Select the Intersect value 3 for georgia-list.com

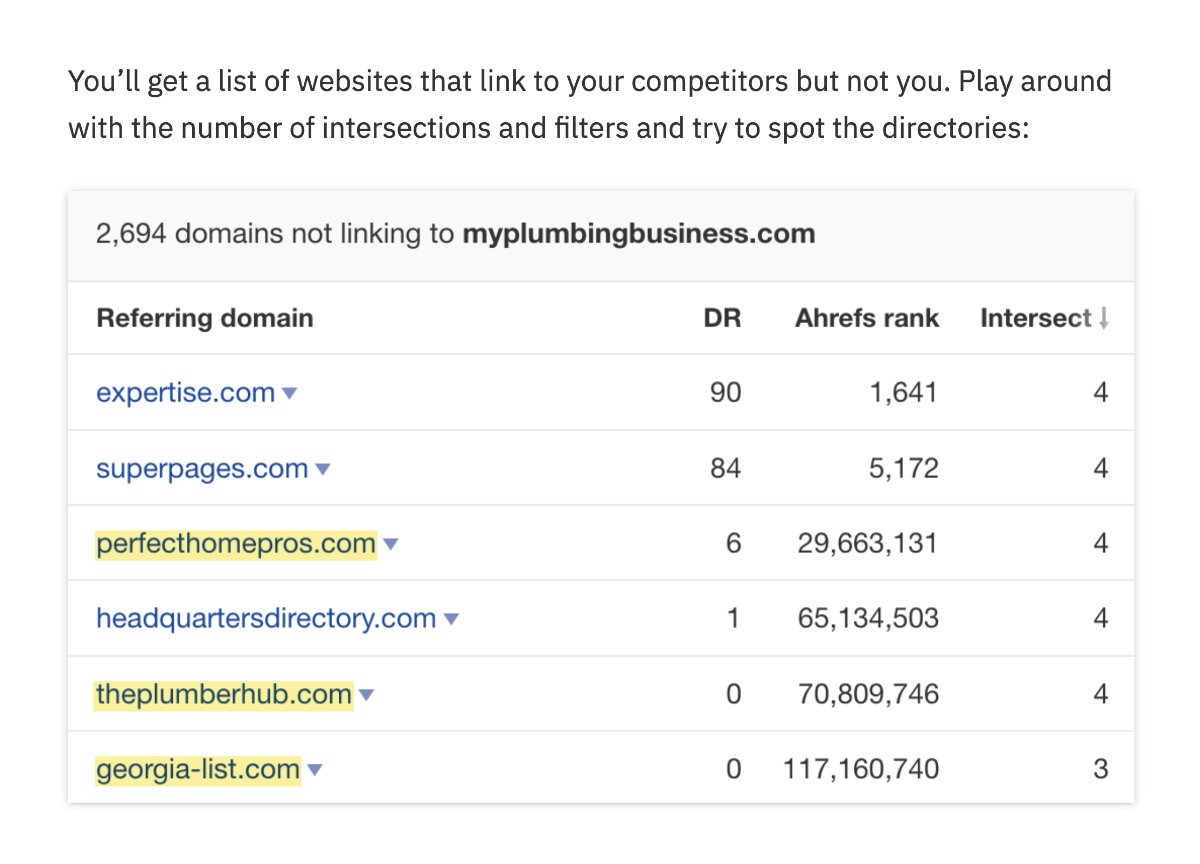[x=1101, y=770]
